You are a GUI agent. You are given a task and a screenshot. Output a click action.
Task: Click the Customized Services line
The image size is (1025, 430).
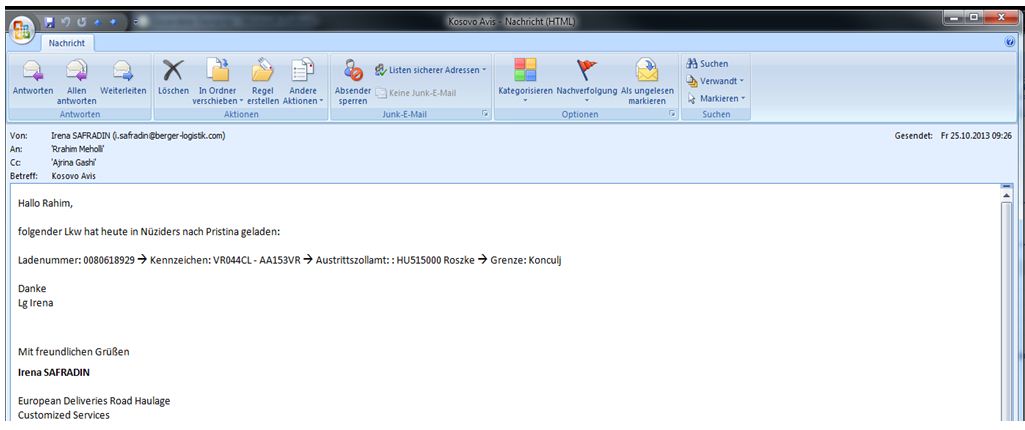64,414
